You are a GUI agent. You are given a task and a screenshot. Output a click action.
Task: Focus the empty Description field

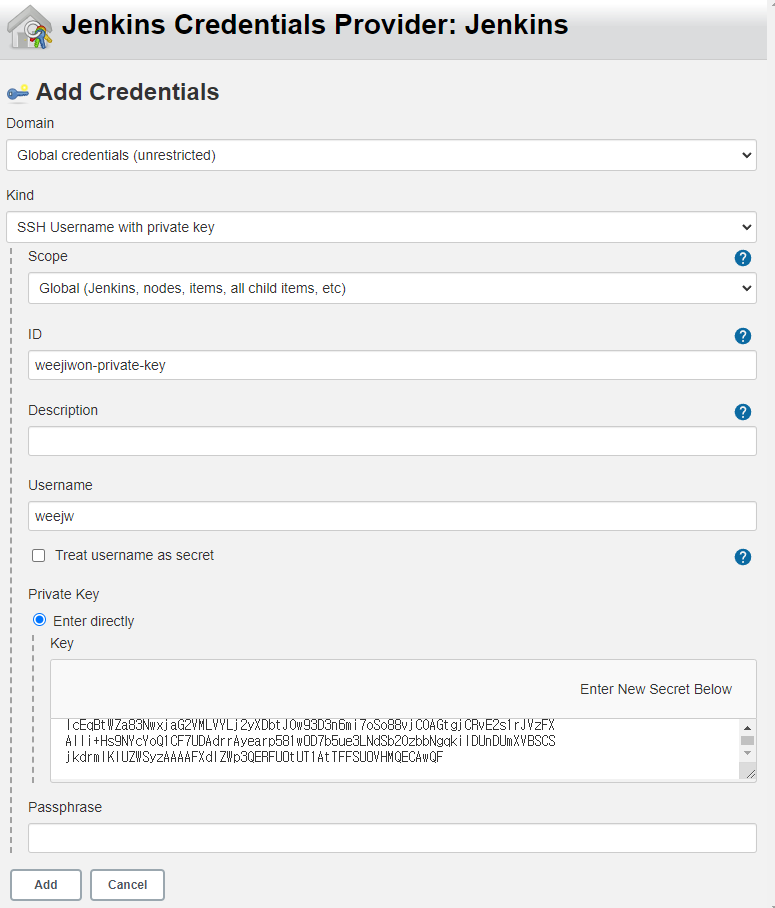[392, 441]
